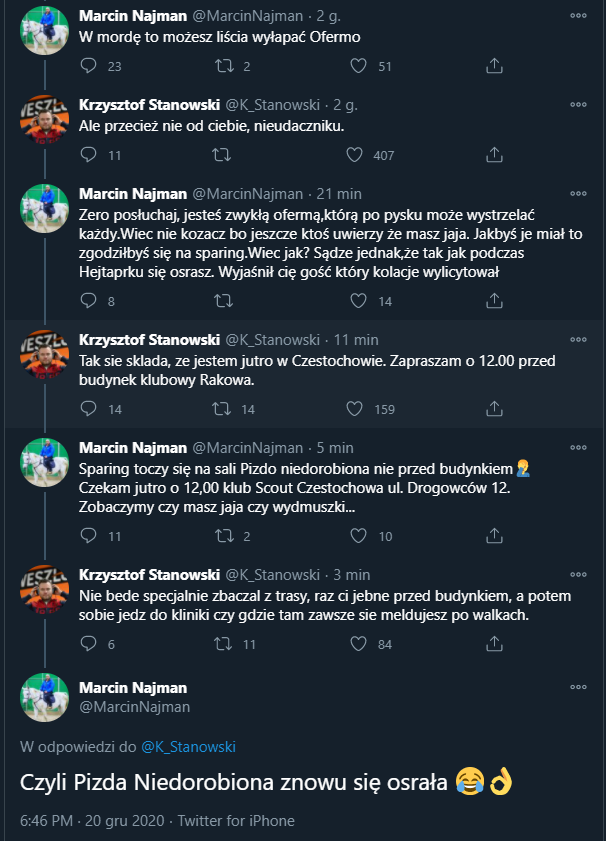
Task: Reply to the "Zero posłuchaj" tweet
Action: (x=89, y=300)
